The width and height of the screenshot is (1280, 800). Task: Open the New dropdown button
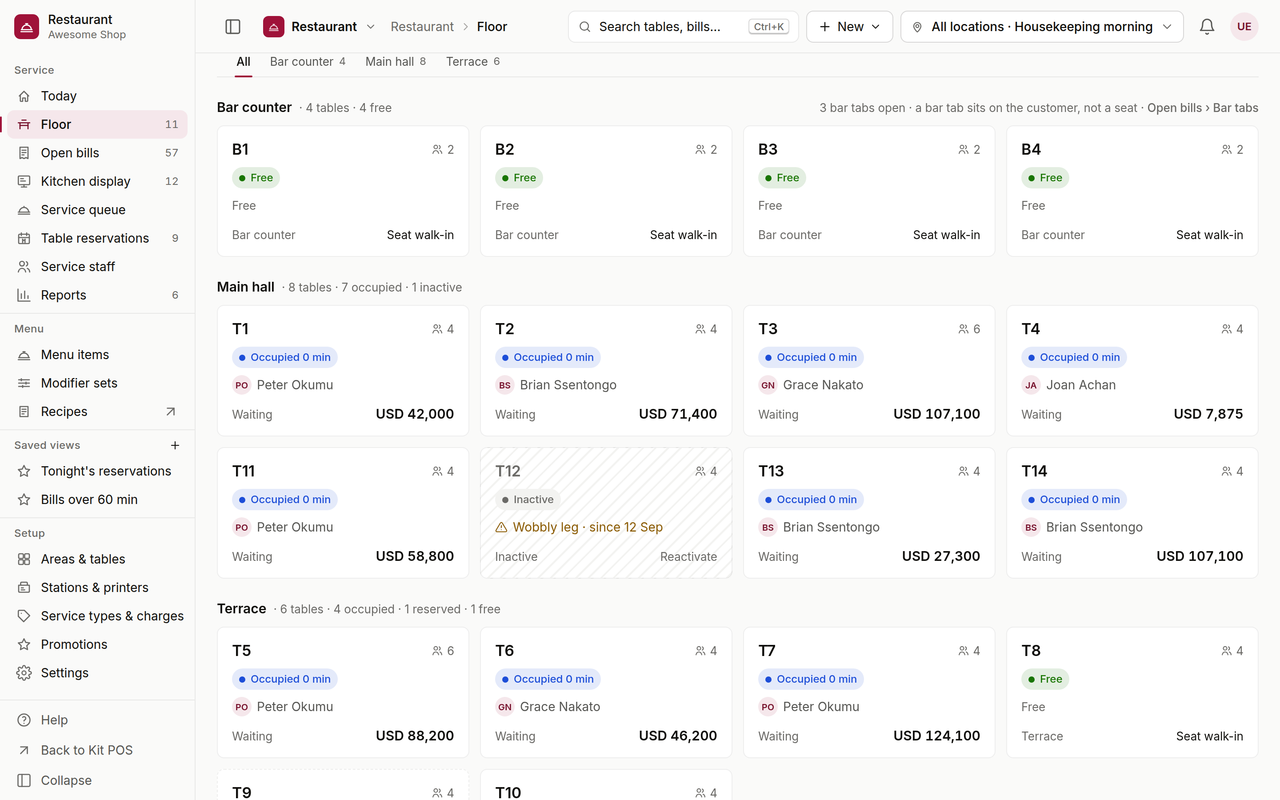point(849,27)
